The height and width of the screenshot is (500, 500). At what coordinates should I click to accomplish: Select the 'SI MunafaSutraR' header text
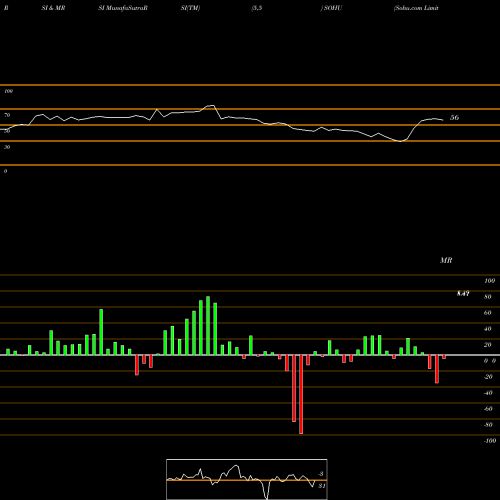[x=123, y=8]
